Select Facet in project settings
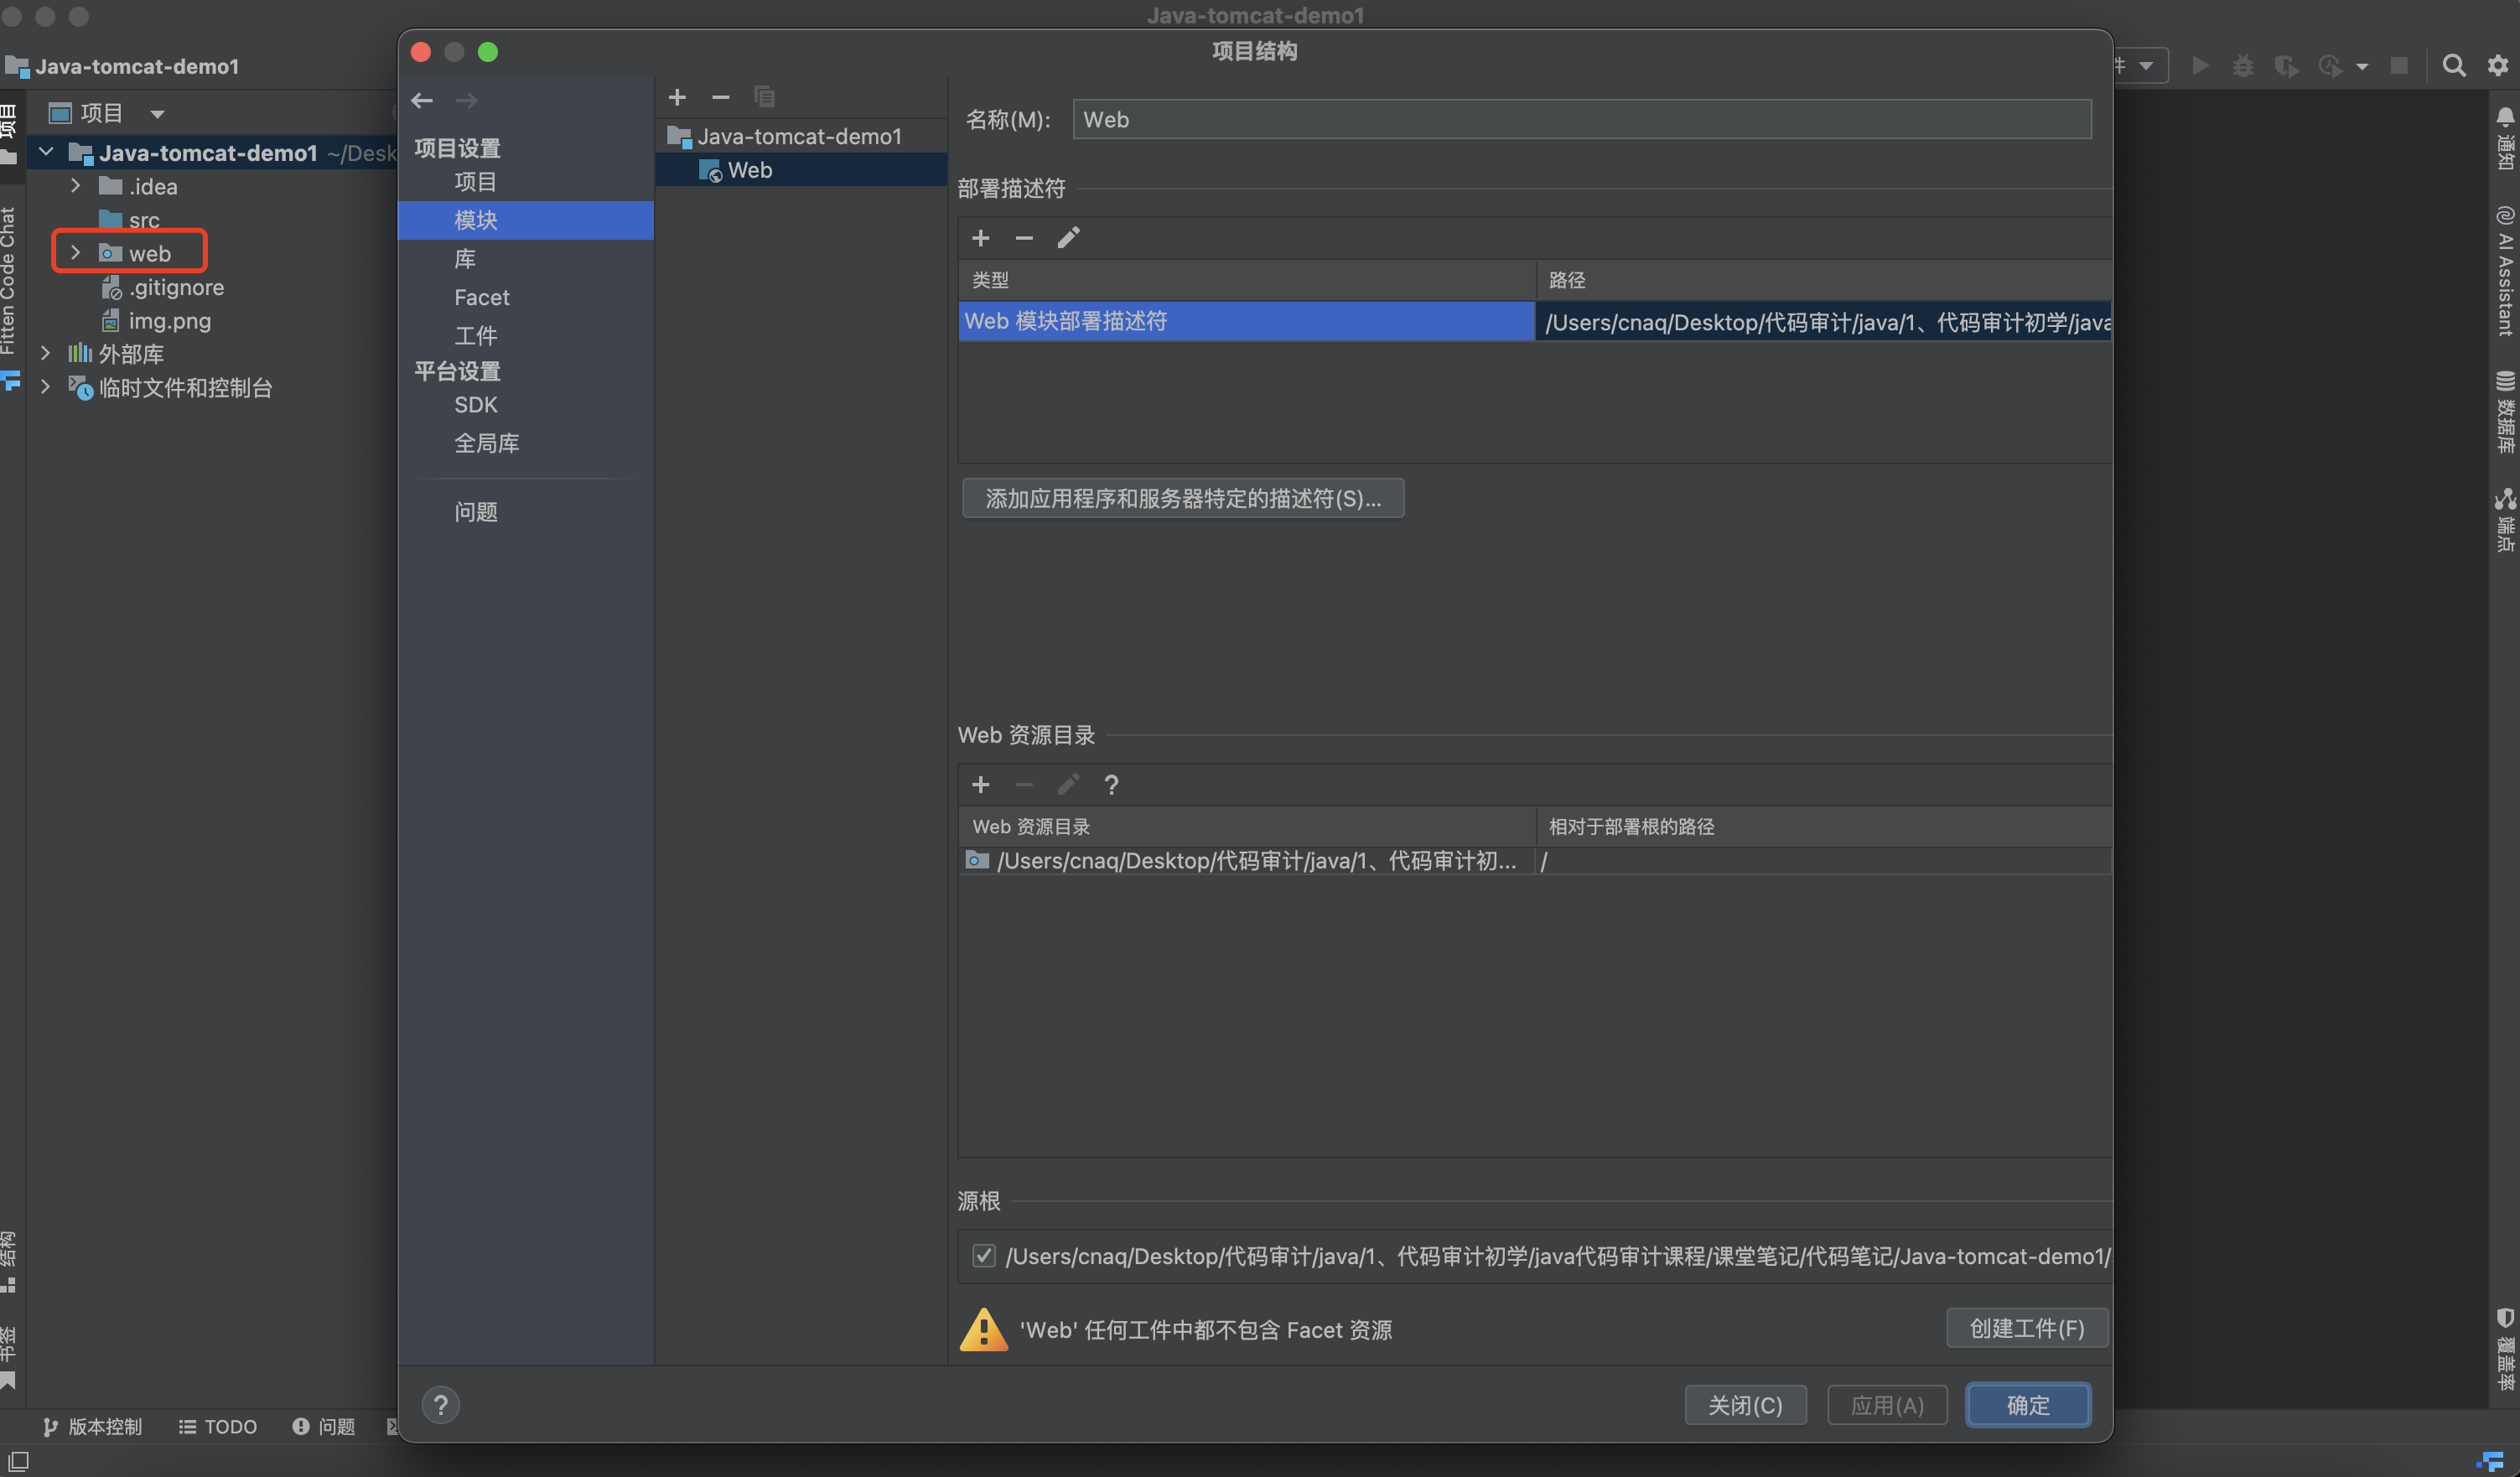Viewport: 2520px width, 1477px height. coord(482,297)
